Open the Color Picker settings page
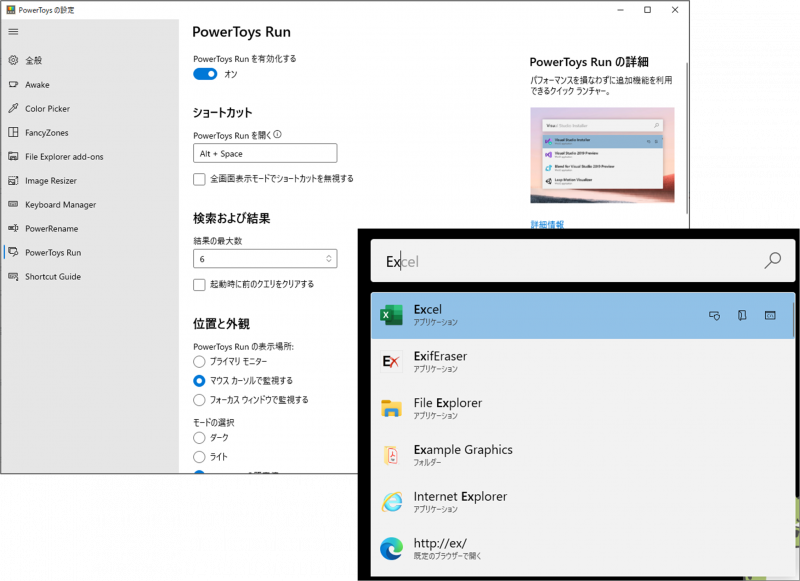The width and height of the screenshot is (800, 581). pos(89,108)
